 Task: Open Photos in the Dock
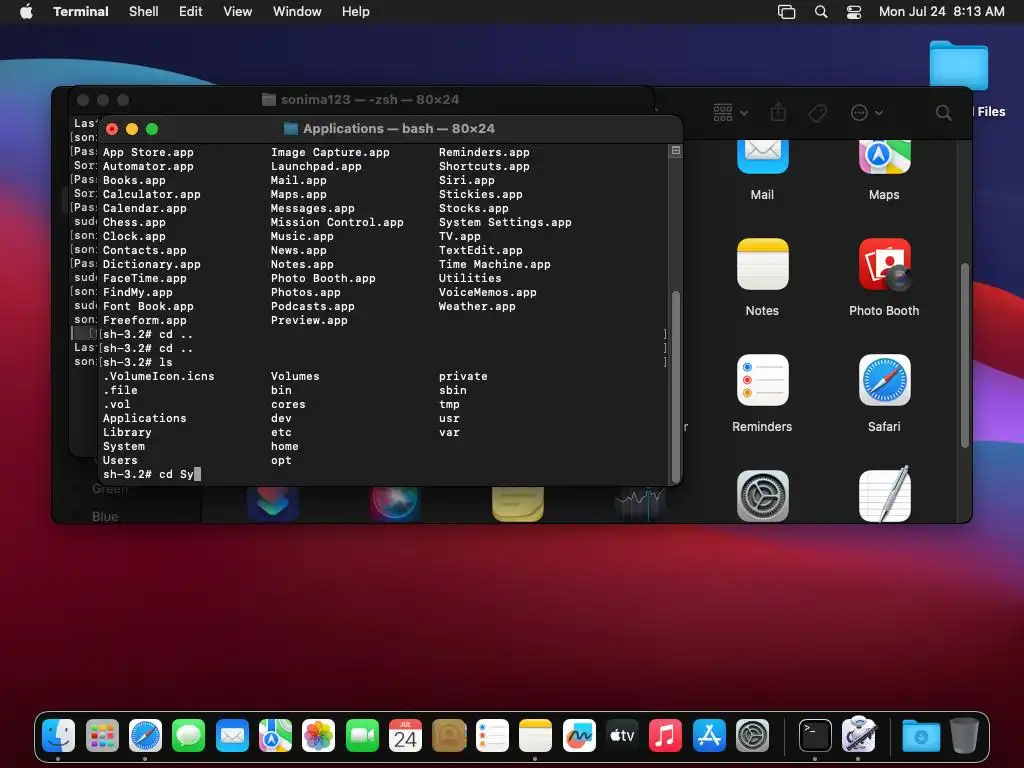pos(319,735)
